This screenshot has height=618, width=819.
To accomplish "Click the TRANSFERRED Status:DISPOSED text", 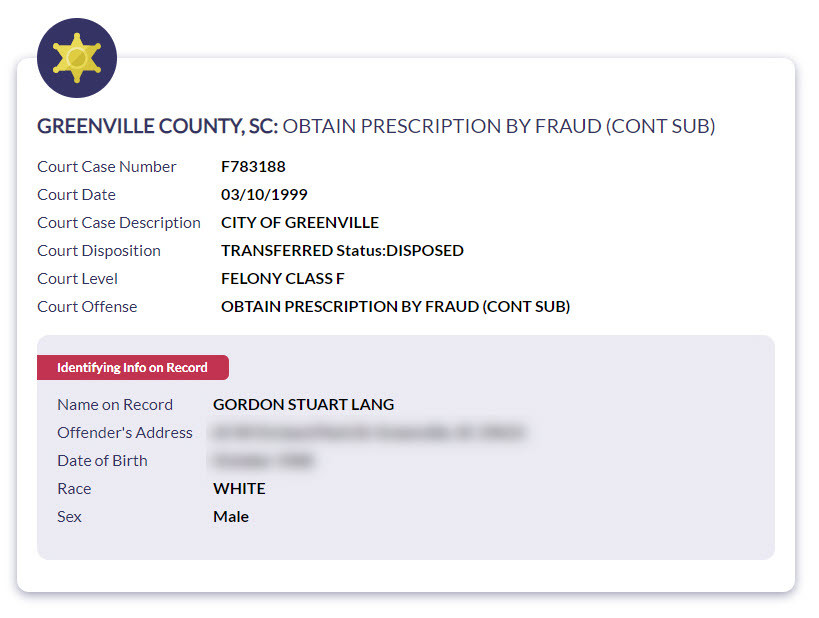I will pos(342,251).
